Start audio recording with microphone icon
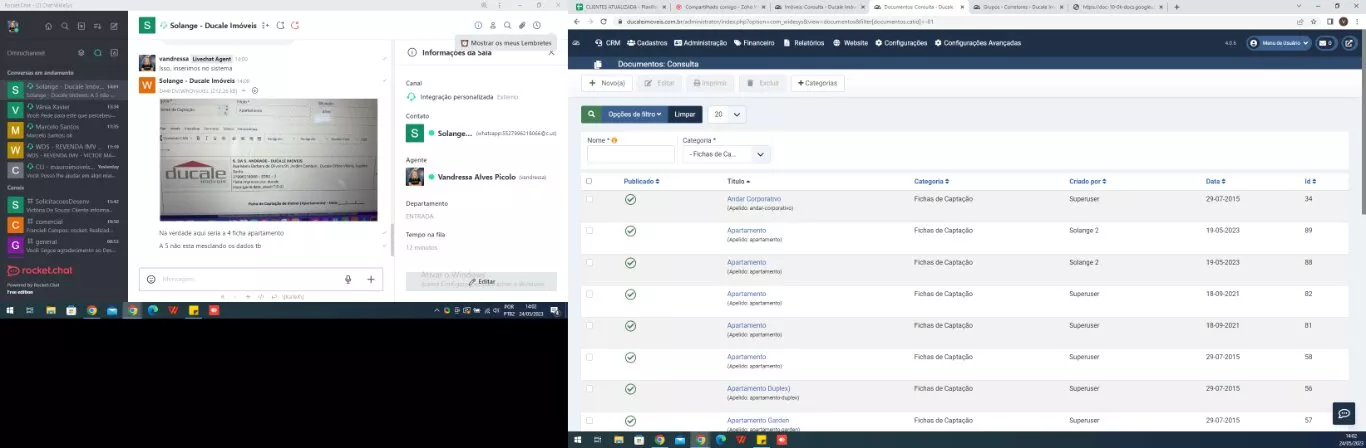 pyautogui.click(x=348, y=279)
